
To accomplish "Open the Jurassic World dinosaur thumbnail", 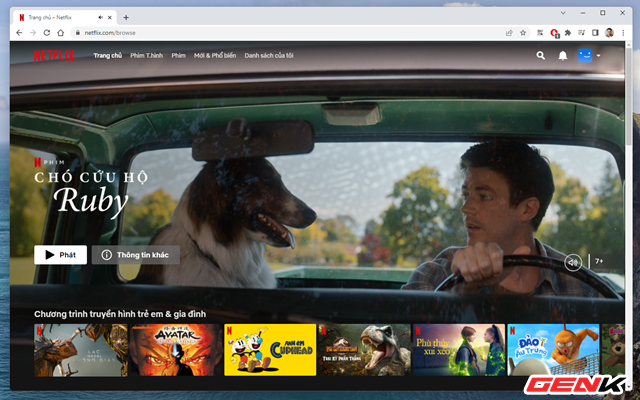I will [364, 350].
